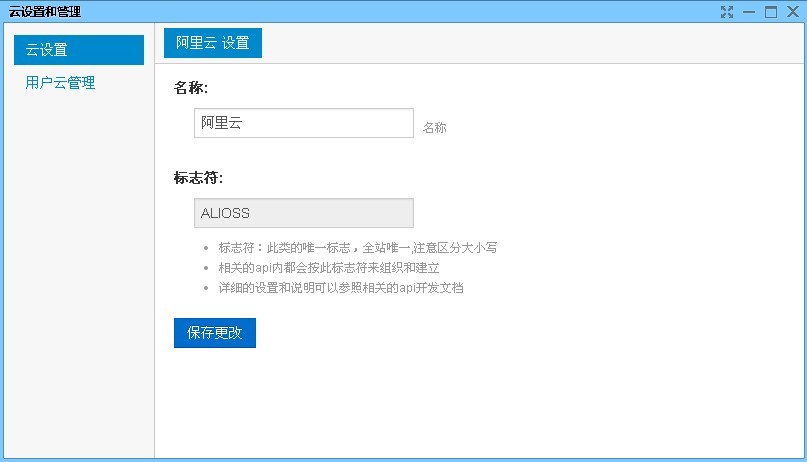Click the window title 云设置和管理

45,11
